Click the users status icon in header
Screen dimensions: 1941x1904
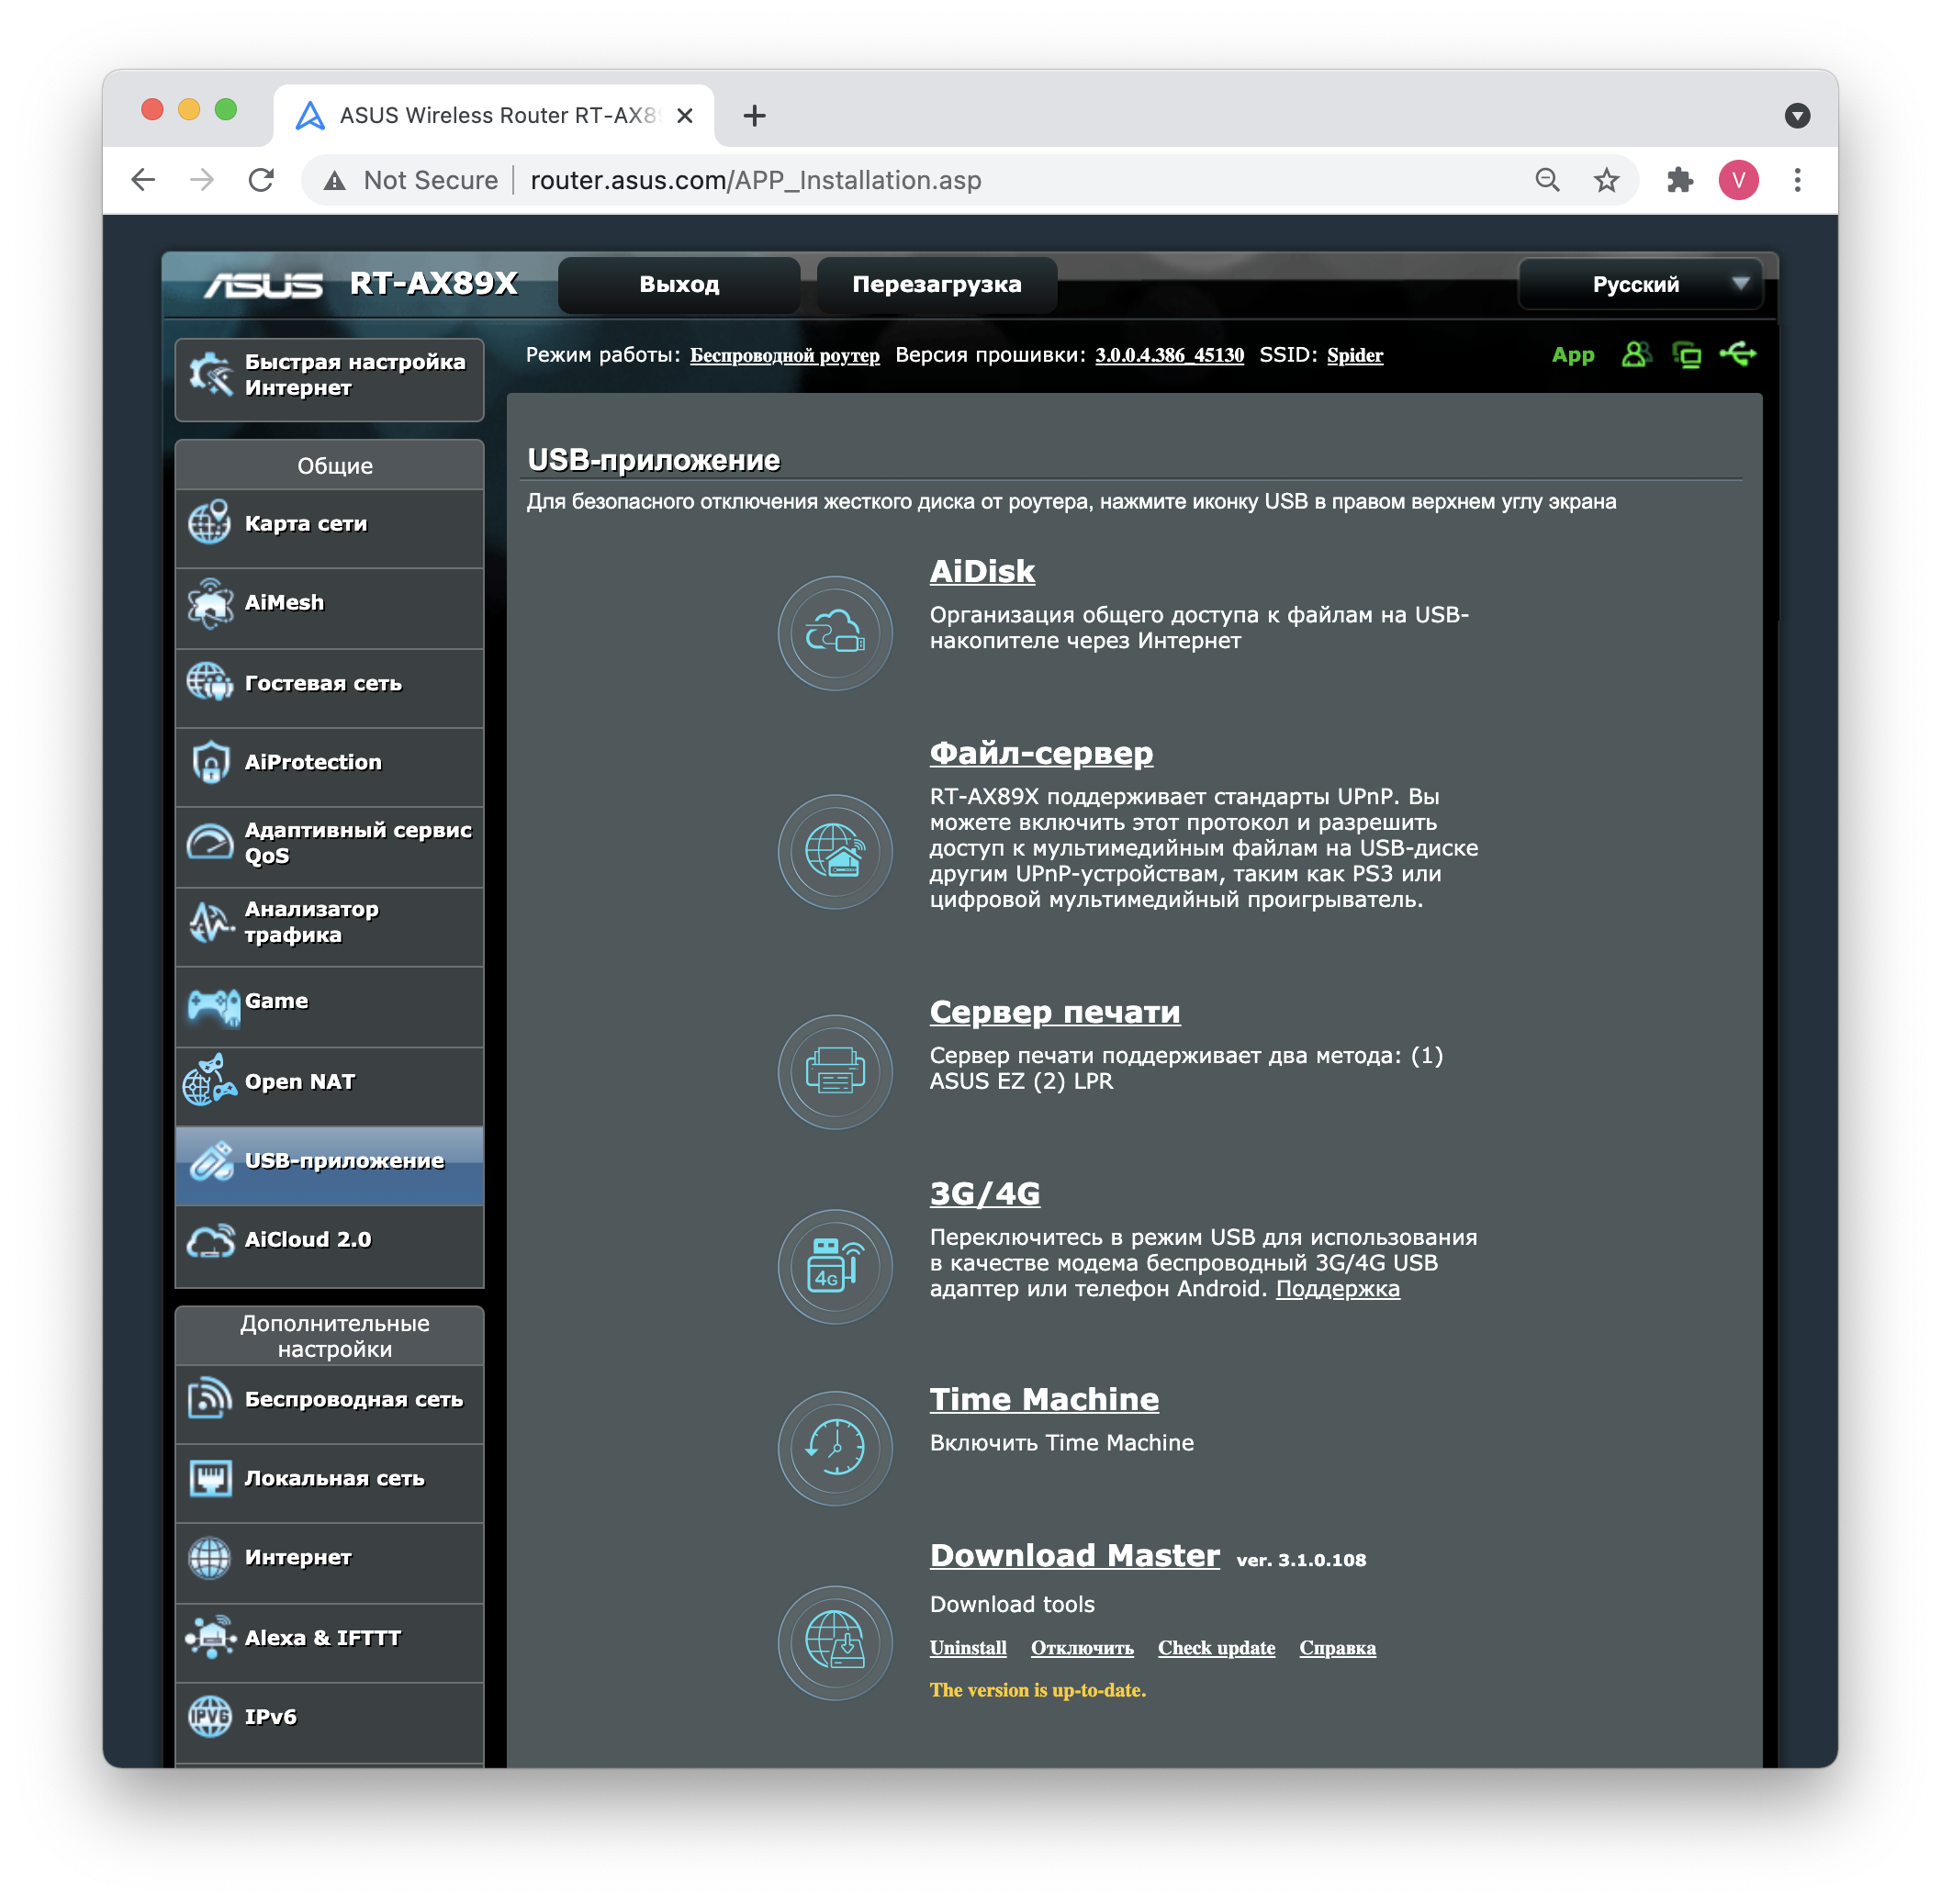(1636, 354)
